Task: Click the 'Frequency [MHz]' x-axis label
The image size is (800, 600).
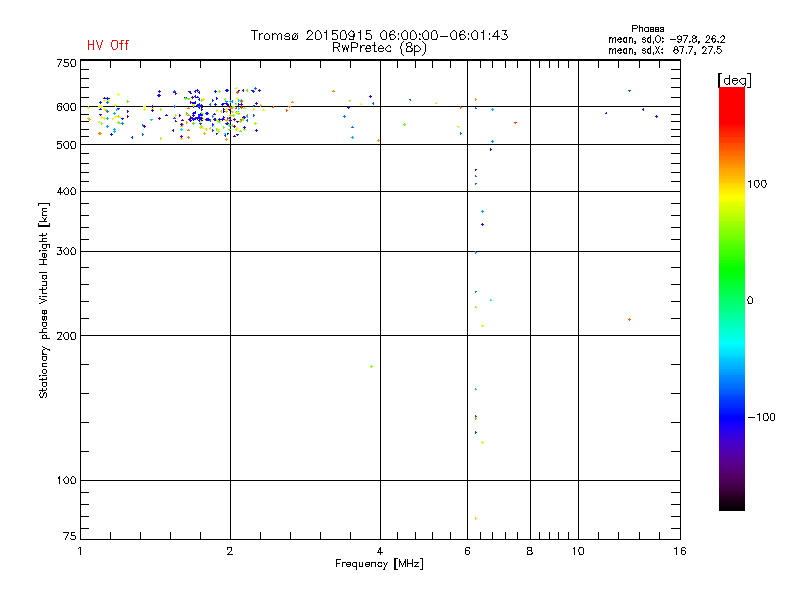Action: 379,564
